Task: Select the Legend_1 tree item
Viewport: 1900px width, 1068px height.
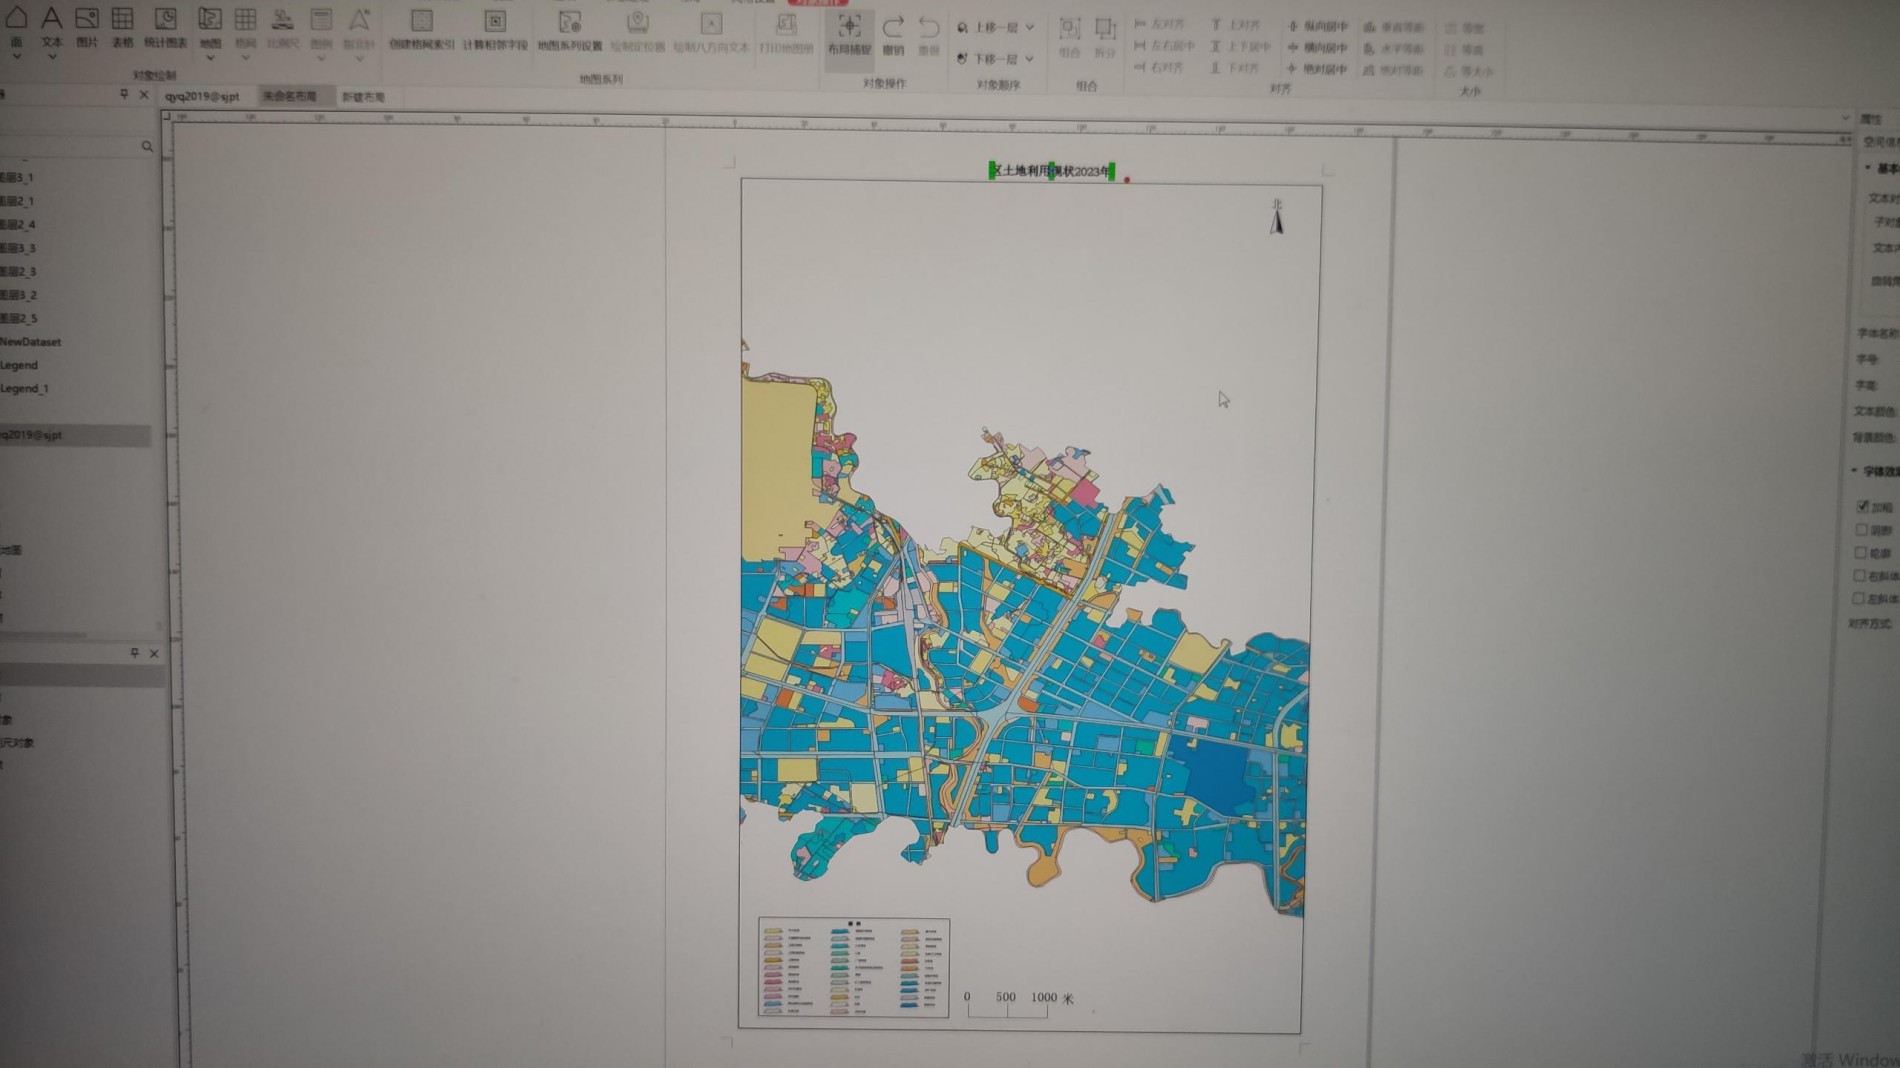Action: tap(25, 388)
